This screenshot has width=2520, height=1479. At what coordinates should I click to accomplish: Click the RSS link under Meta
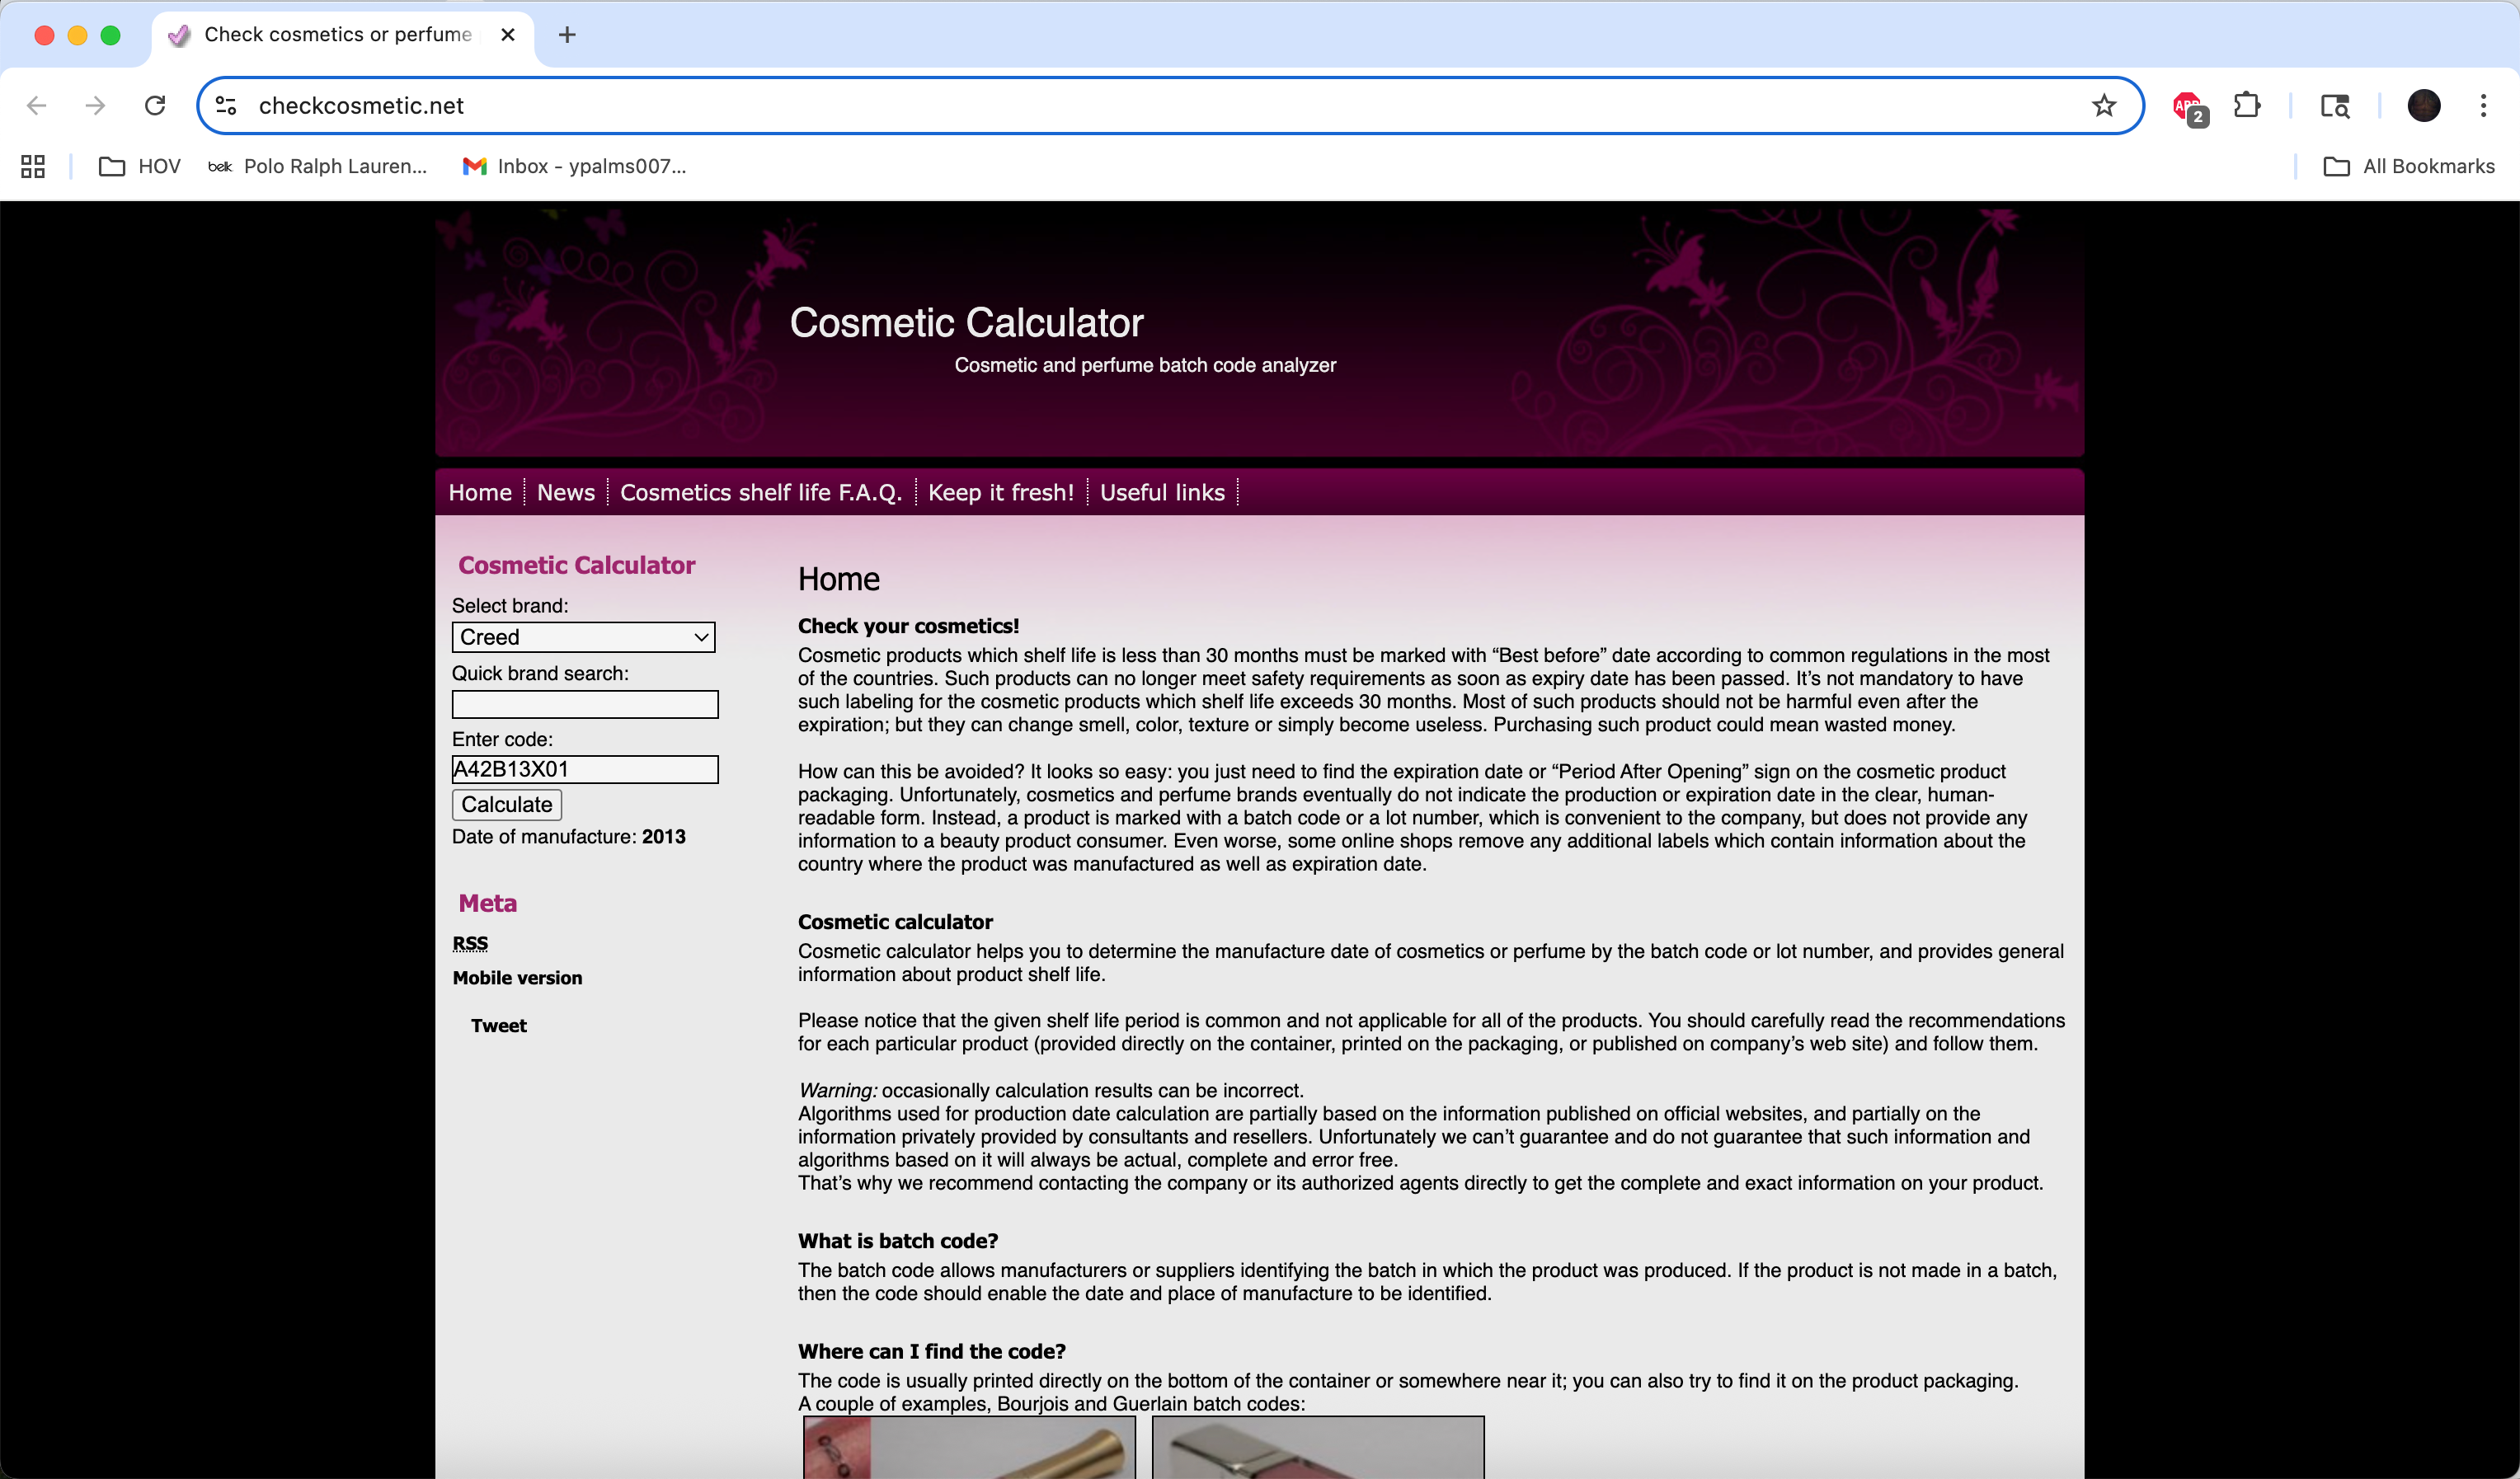[470, 943]
